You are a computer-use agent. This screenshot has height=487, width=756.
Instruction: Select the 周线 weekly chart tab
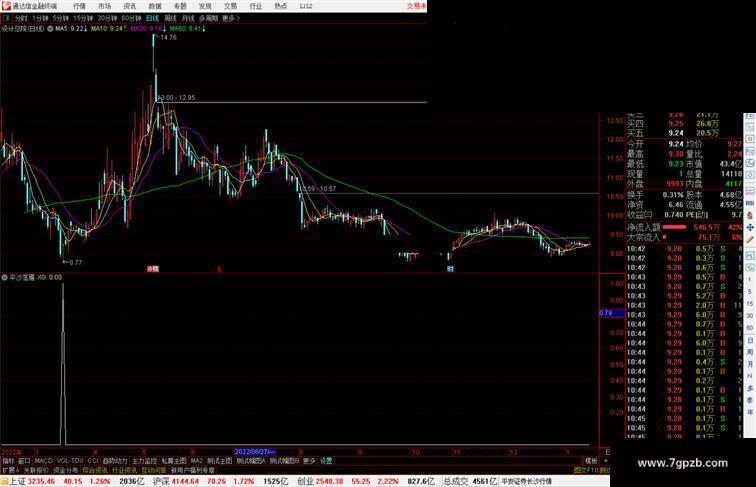[x=170, y=18]
